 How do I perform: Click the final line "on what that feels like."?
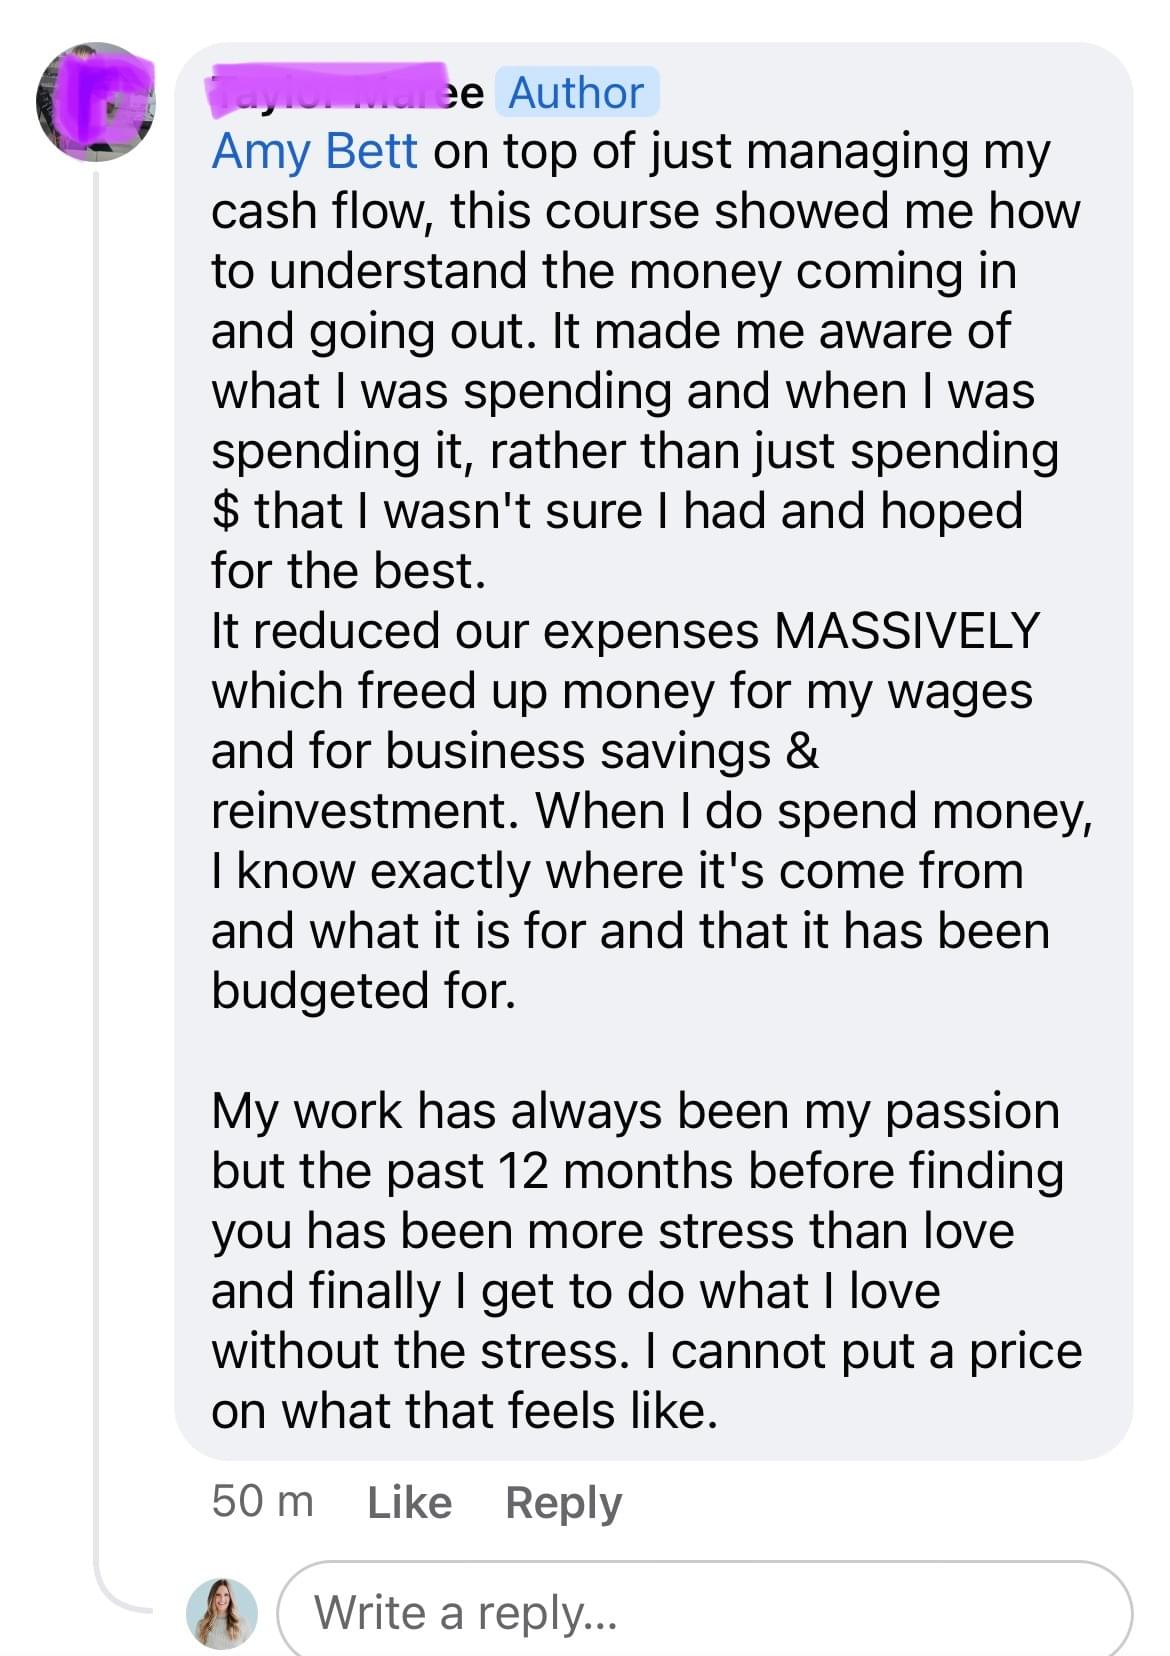464,1412
